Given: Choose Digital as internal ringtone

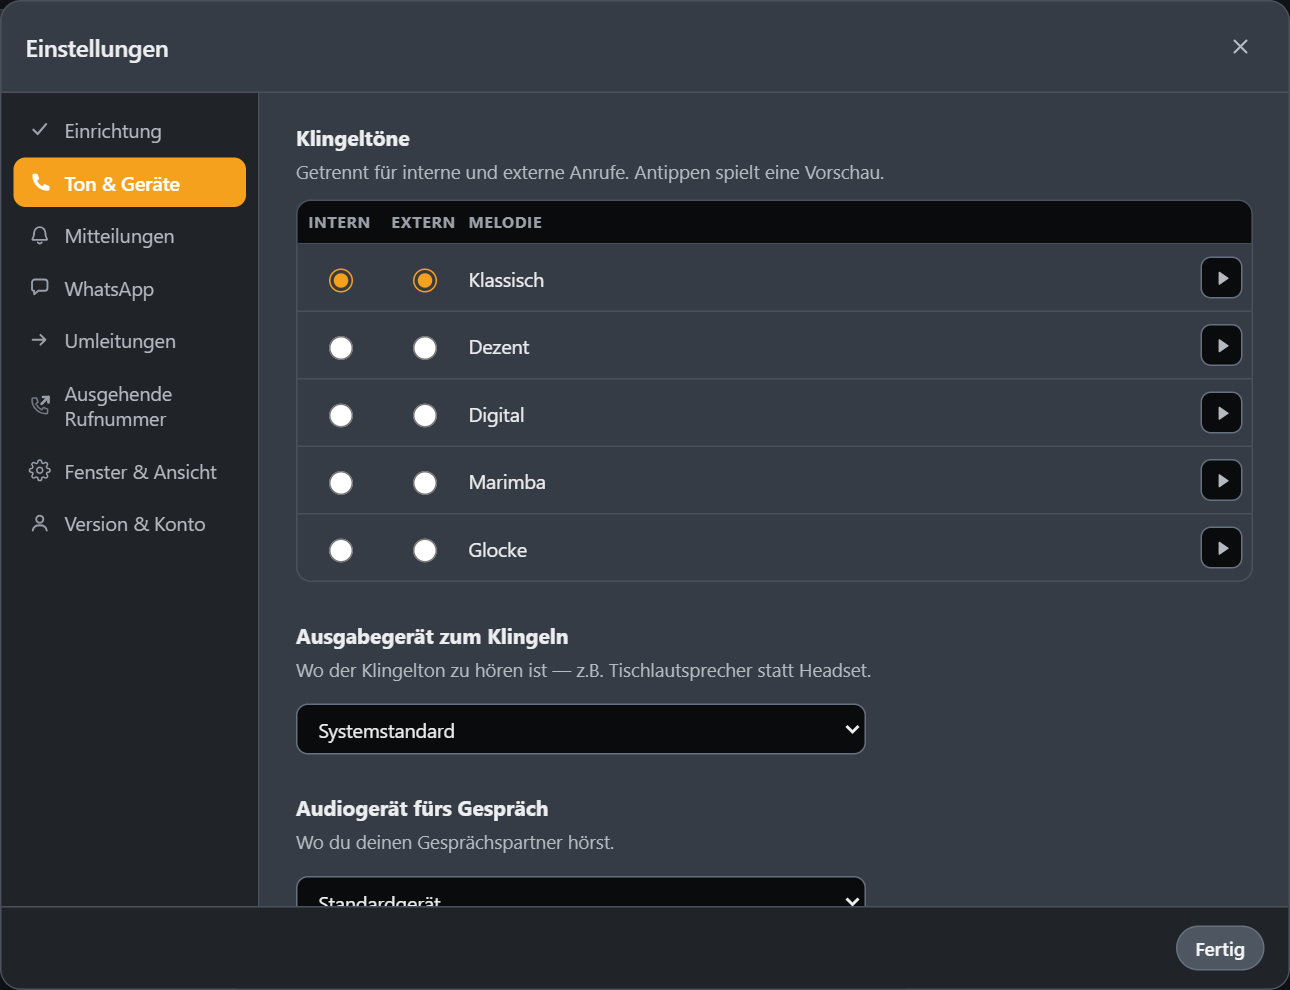Looking at the screenshot, I should click(341, 415).
